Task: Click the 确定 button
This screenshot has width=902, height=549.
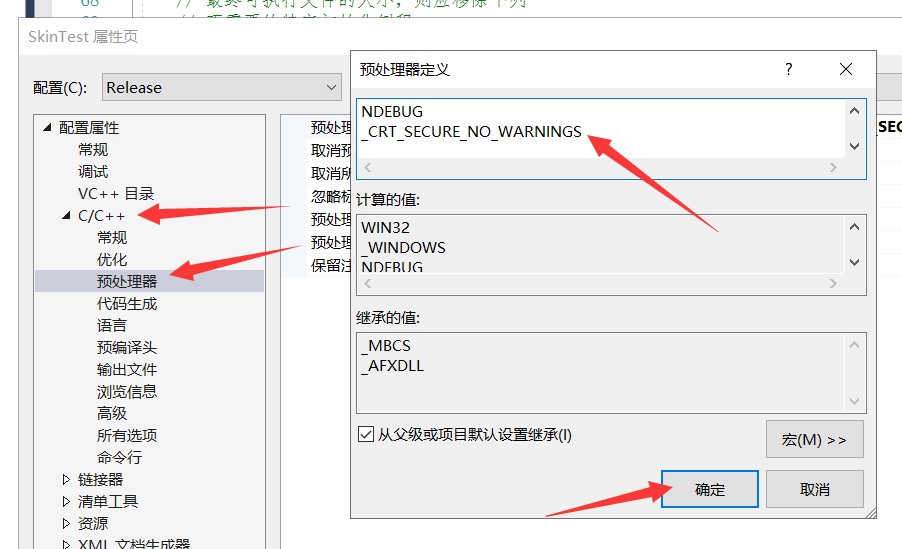Action: tap(709, 489)
